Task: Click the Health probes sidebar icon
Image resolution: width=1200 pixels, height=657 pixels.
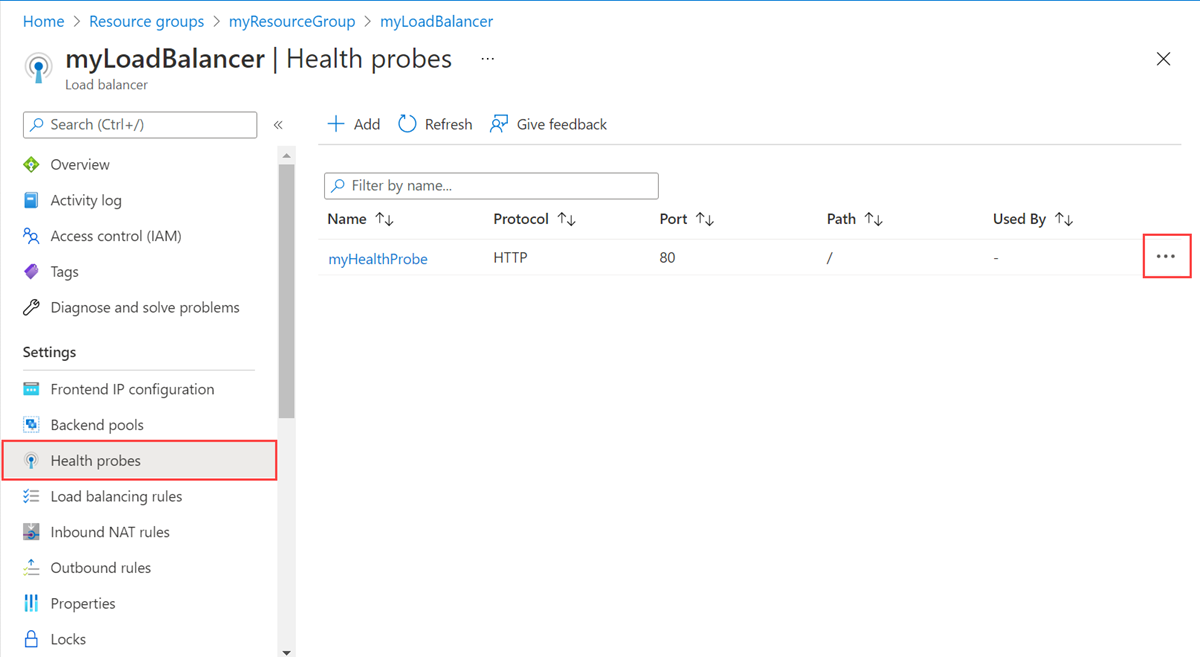Action: tap(31, 461)
